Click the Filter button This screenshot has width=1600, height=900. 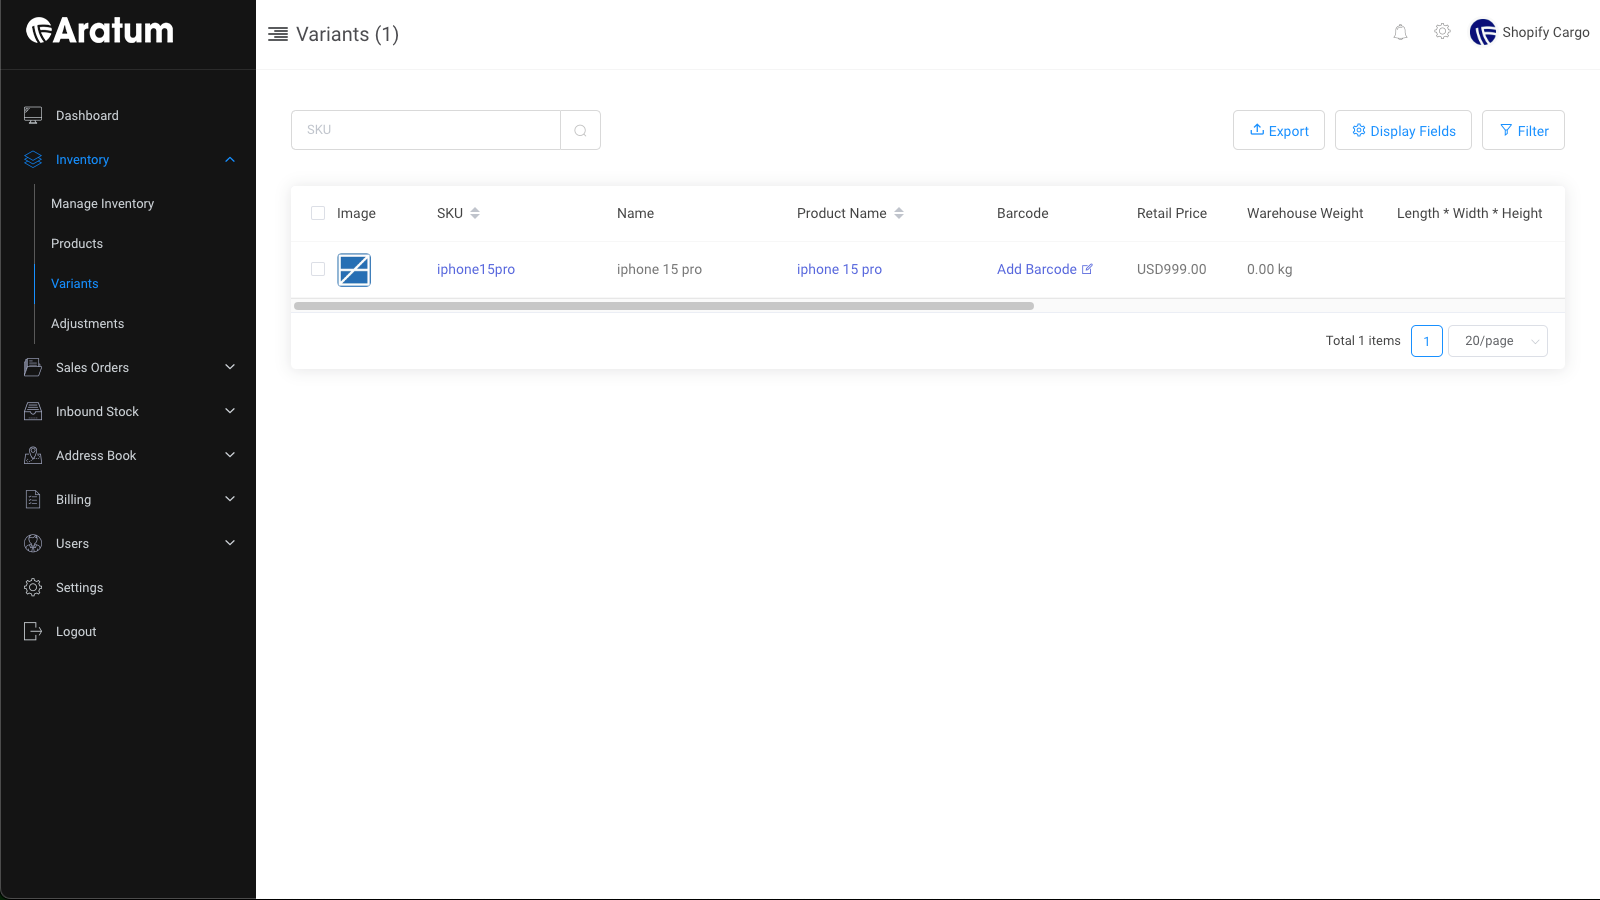(x=1523, y=130)
